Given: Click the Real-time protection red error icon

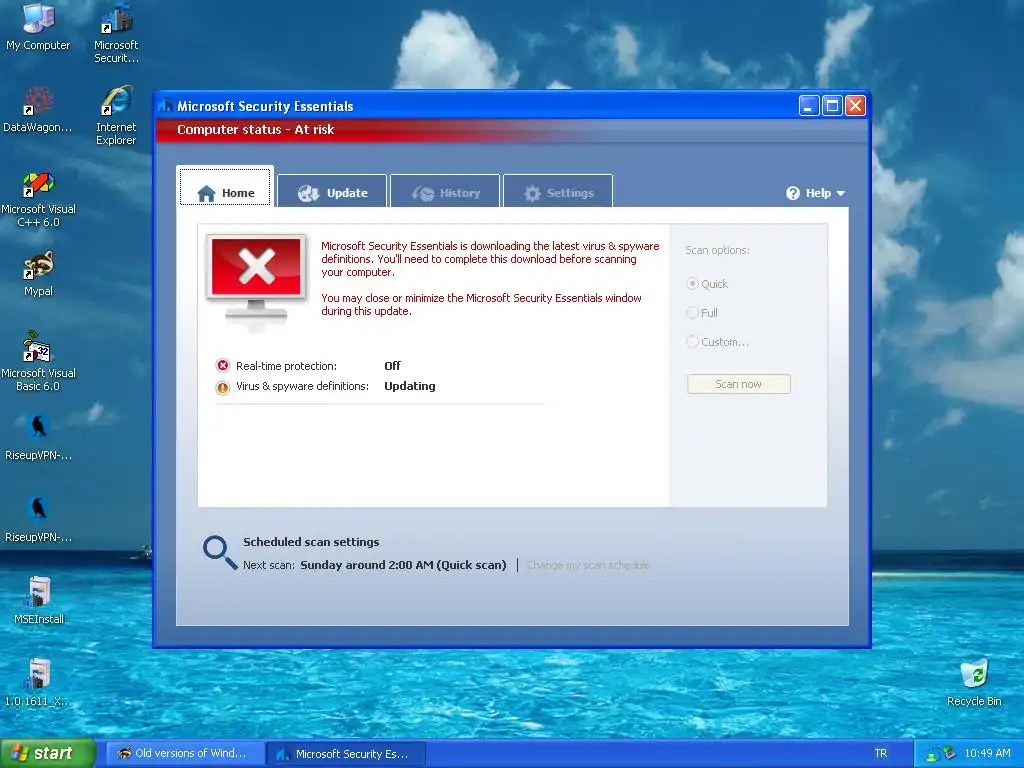Looking at the screenshot, I should 223,366.
